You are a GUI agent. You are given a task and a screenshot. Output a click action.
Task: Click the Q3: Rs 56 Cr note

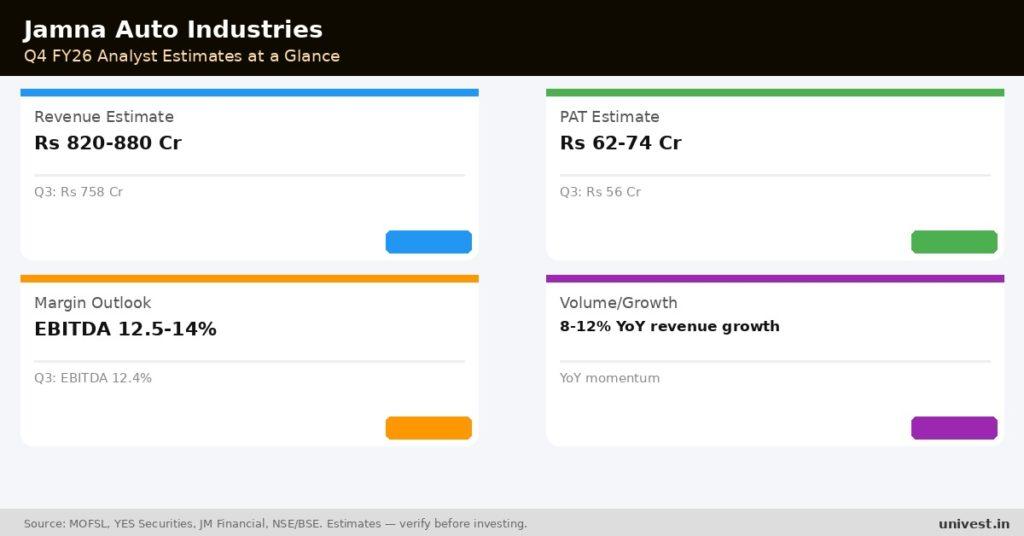coord(600,192)
